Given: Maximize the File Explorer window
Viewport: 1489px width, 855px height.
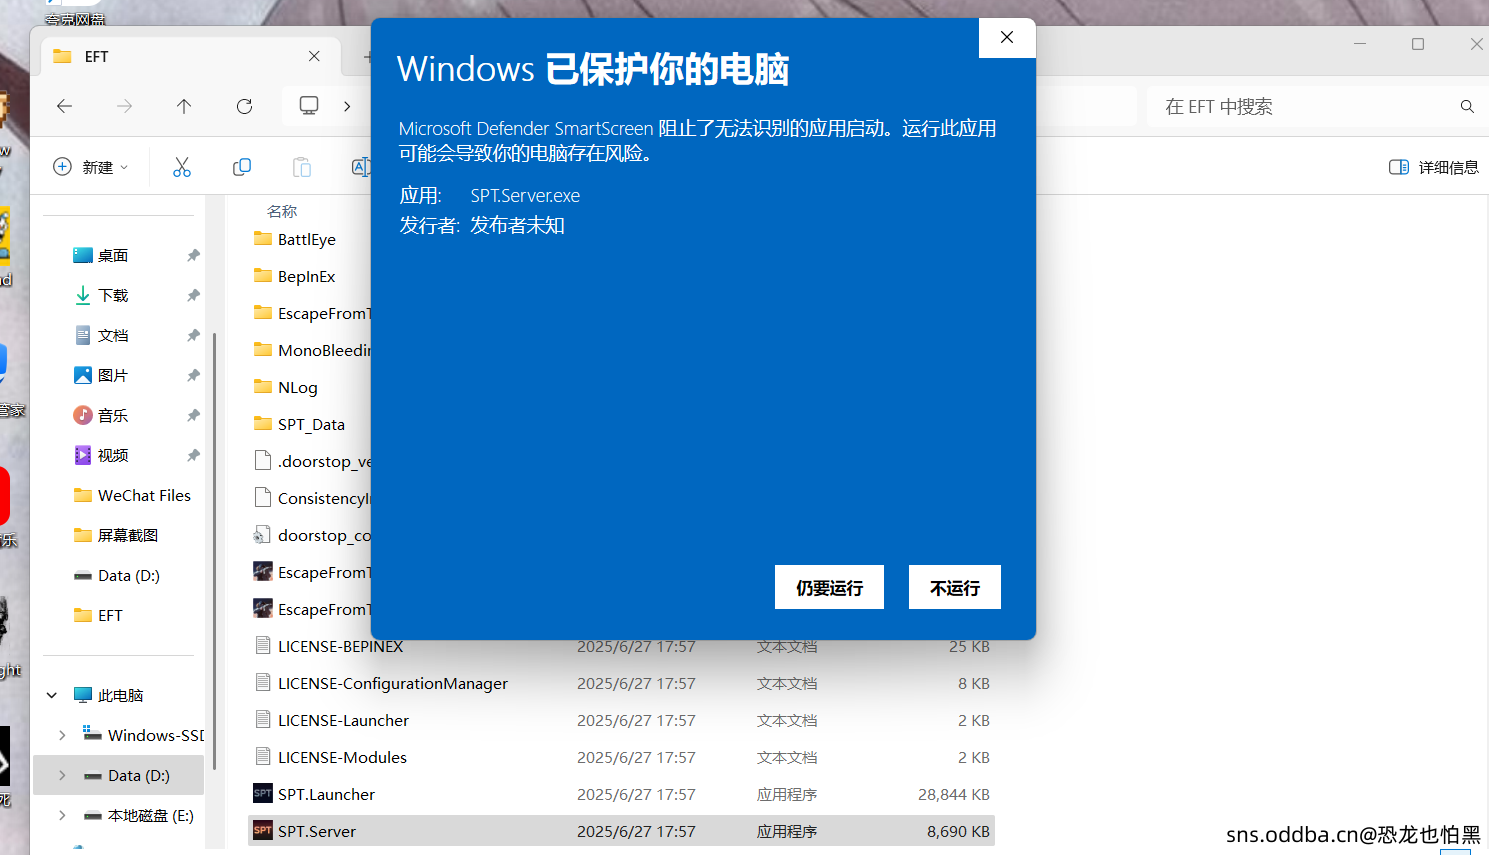Looking at the screenshot, I should [x=1418, y=44].
